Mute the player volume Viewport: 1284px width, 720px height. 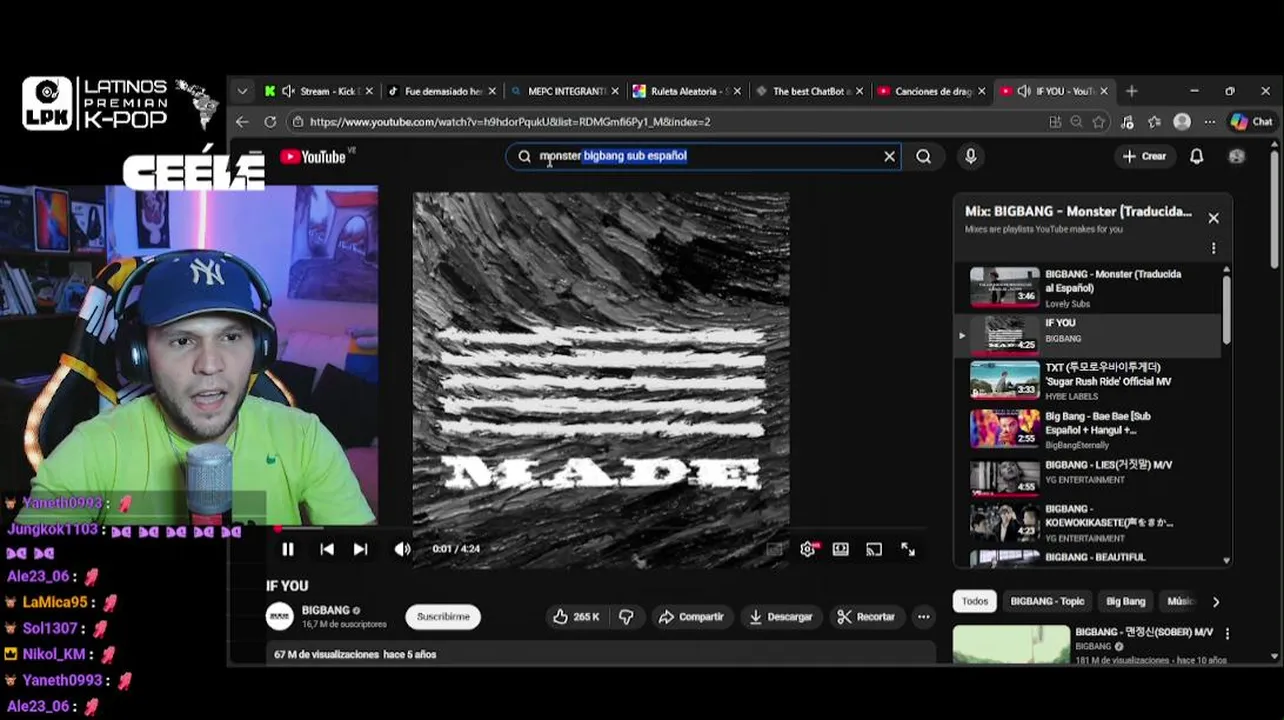402,549
